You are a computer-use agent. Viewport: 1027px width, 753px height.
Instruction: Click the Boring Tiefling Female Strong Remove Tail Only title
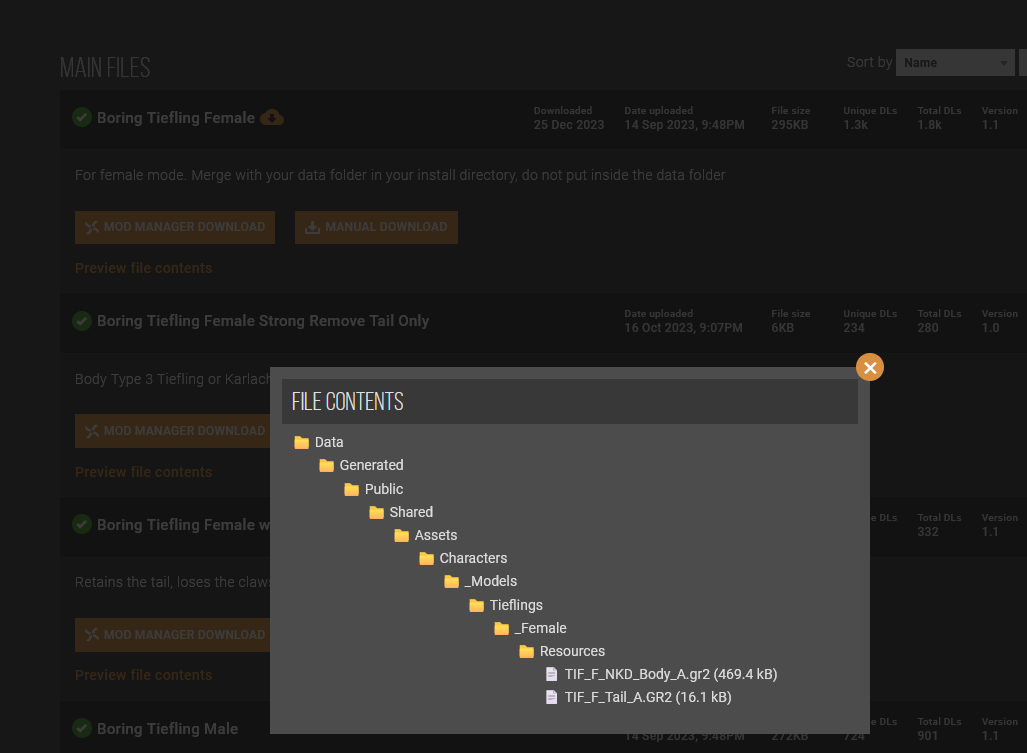point(262,321)
